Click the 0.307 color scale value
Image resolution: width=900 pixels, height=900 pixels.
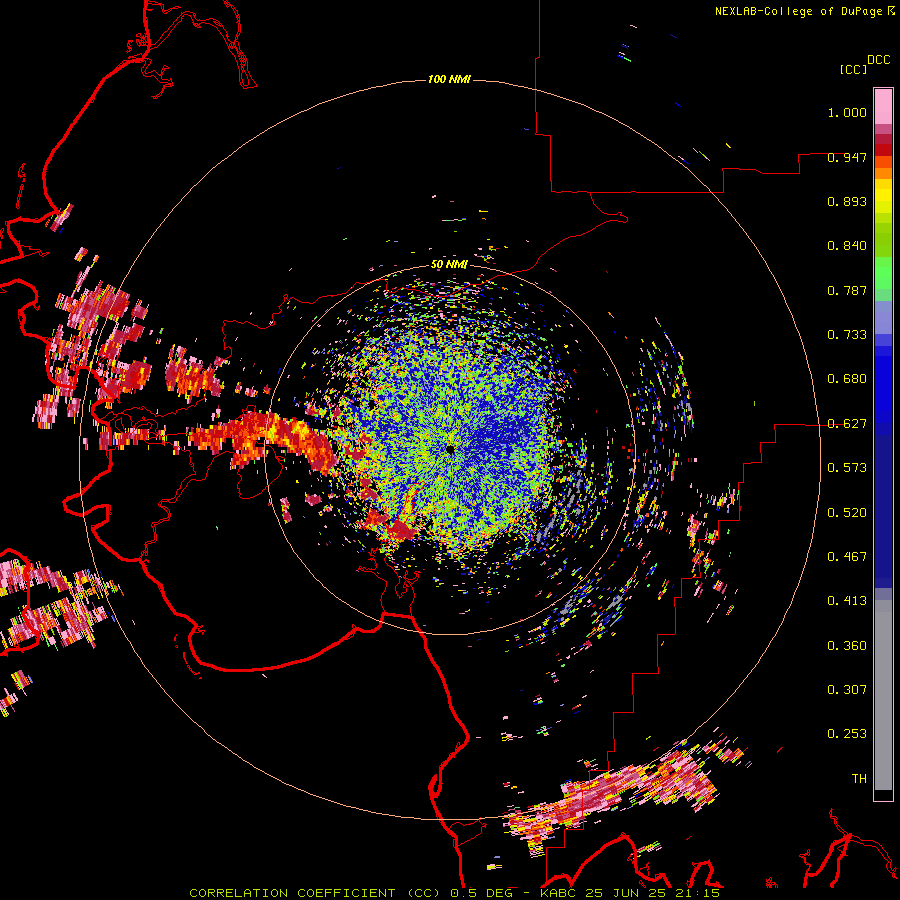tap(847, 690)
